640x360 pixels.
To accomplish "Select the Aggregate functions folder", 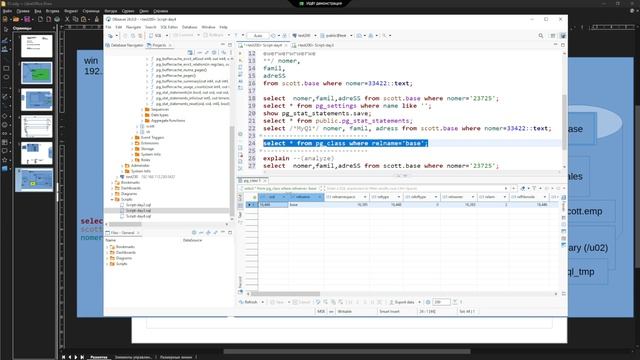I will point(165,121).
